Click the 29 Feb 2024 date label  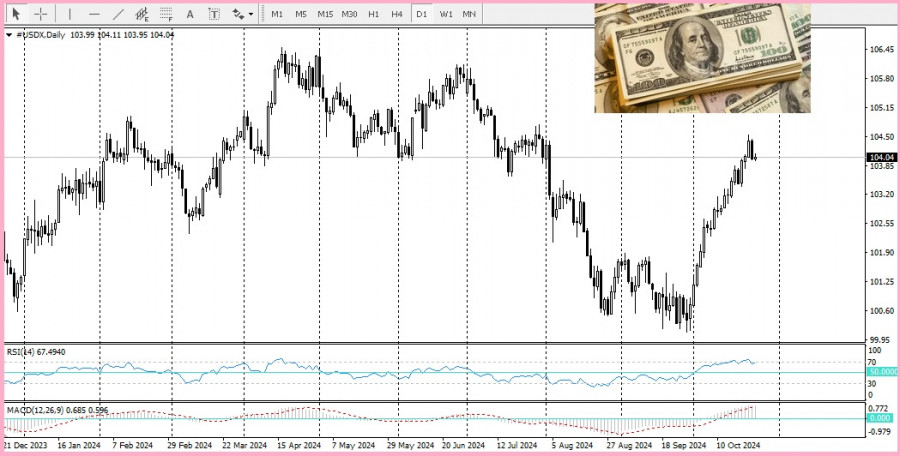pos(189,445)
